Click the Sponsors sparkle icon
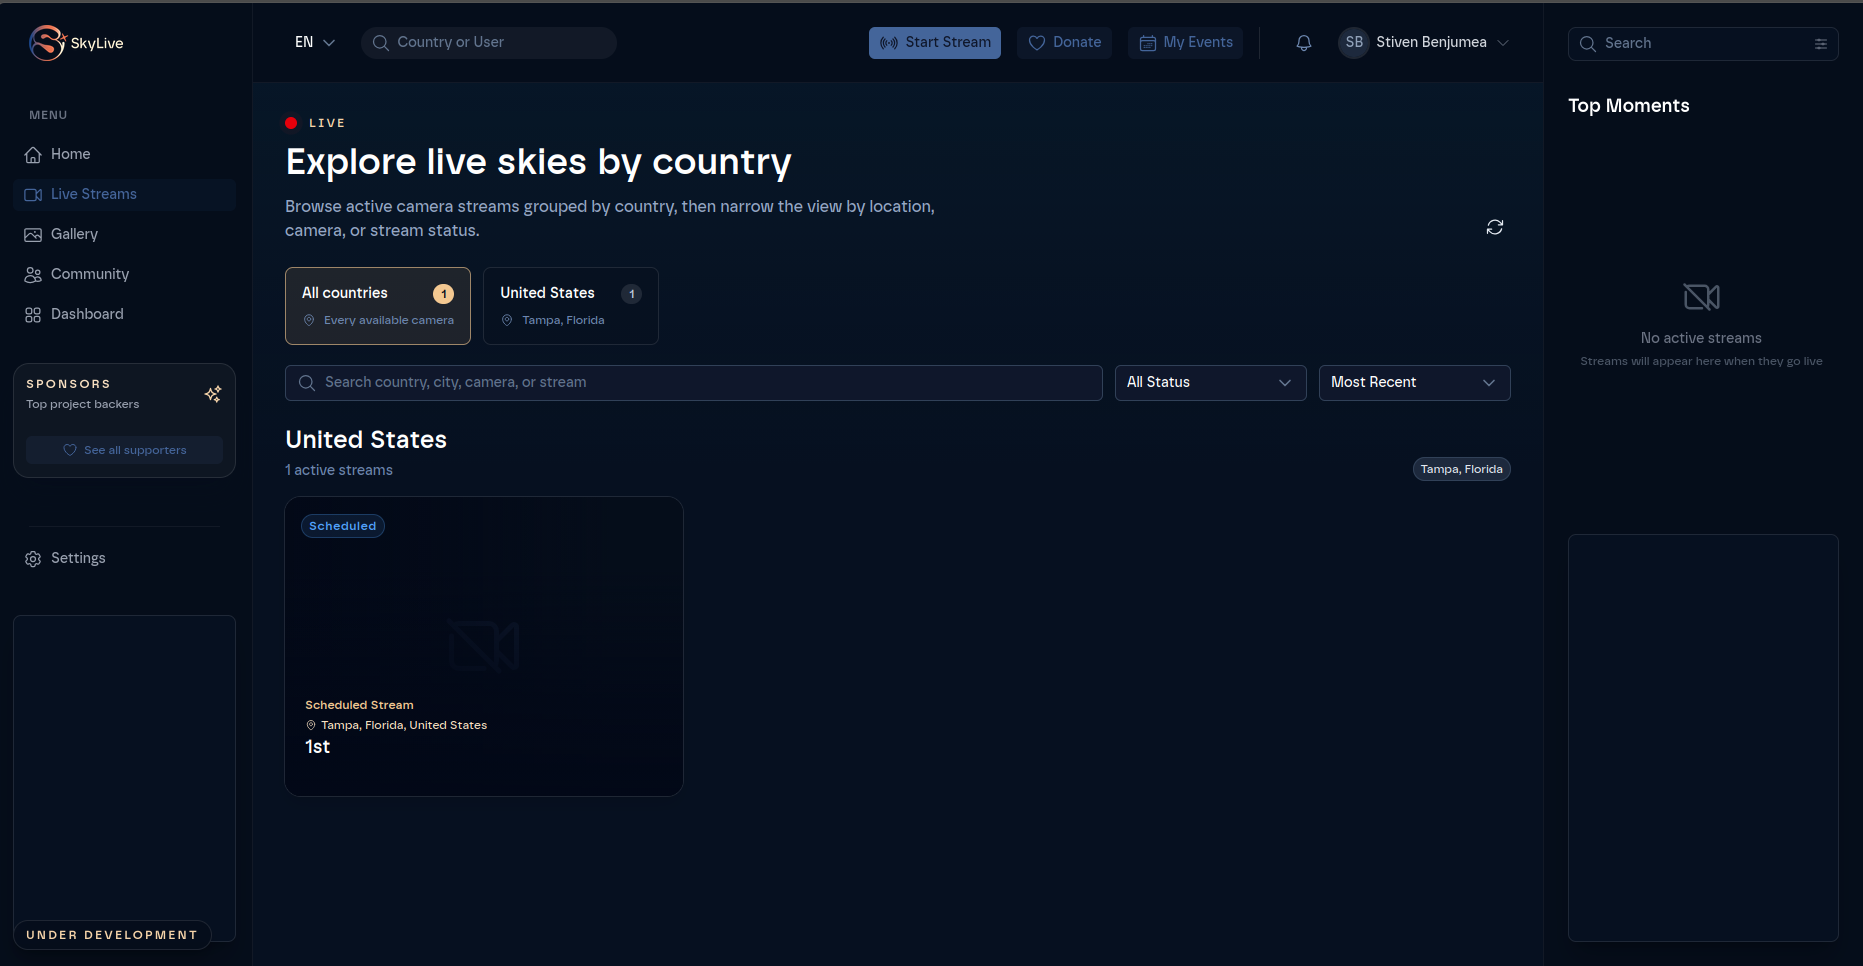Viewport: 1863px width, 966px height. point(213,394)
